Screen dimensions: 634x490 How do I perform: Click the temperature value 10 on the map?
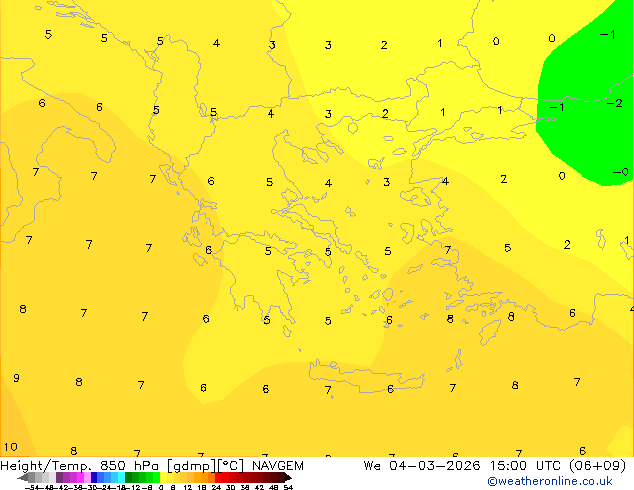coord(11,447)
